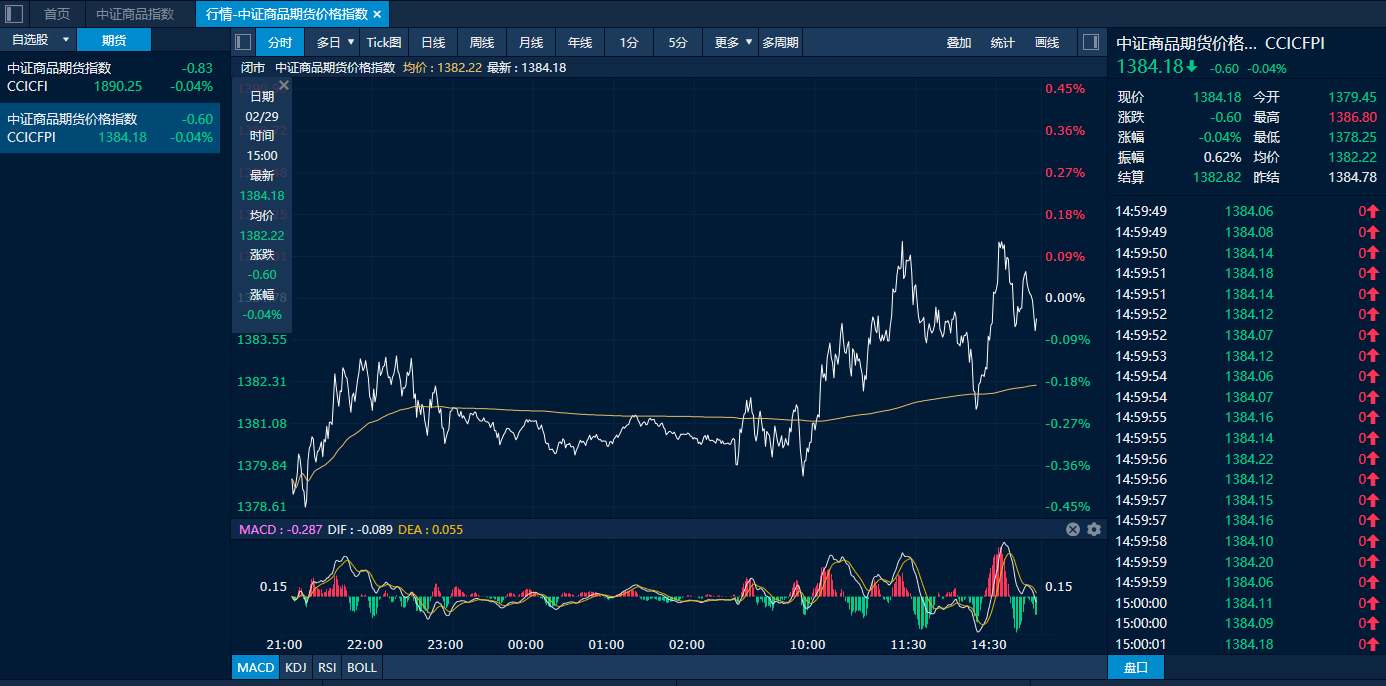This screenshot has width=1386, height=686.
Task: Collapse the watchlist with the chart toolbar's left panel icon
Action: click(243, 42)
